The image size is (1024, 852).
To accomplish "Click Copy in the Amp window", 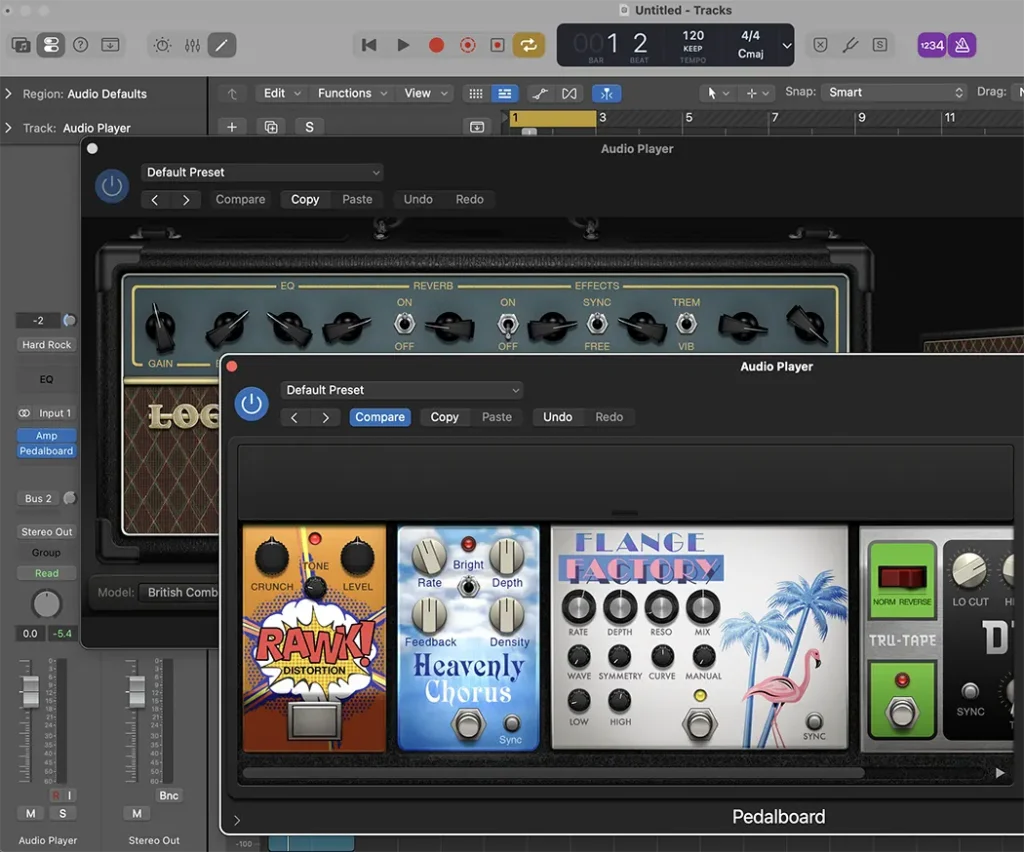I will (305, 199).
